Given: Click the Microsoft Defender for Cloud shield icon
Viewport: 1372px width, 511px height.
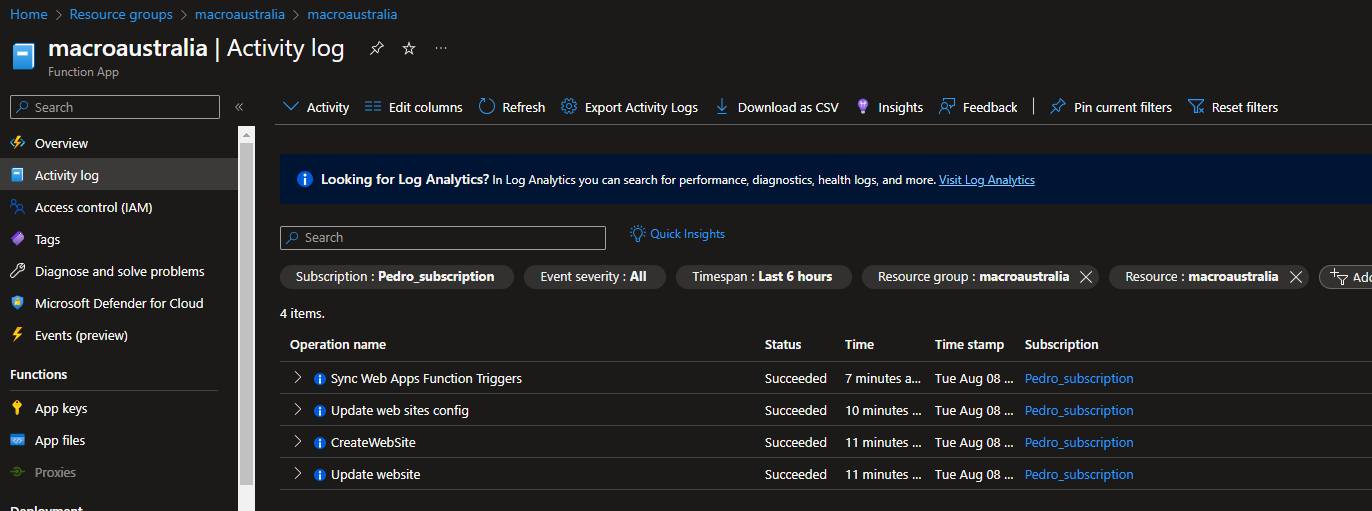Looking at the screenshot, I should coord(17,303).
